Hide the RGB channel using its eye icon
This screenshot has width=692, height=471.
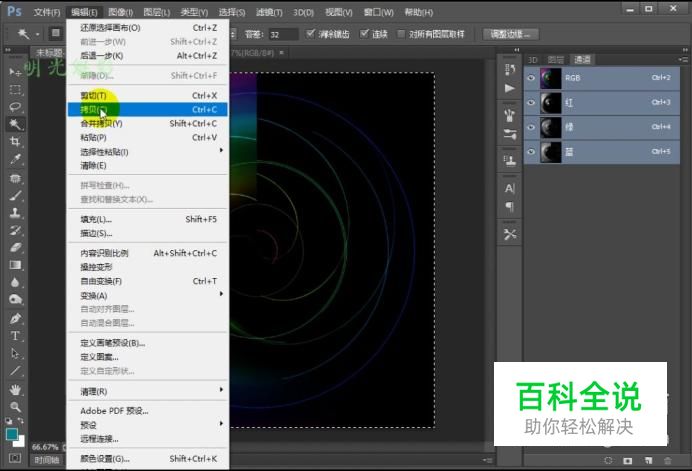pos(531,77)
